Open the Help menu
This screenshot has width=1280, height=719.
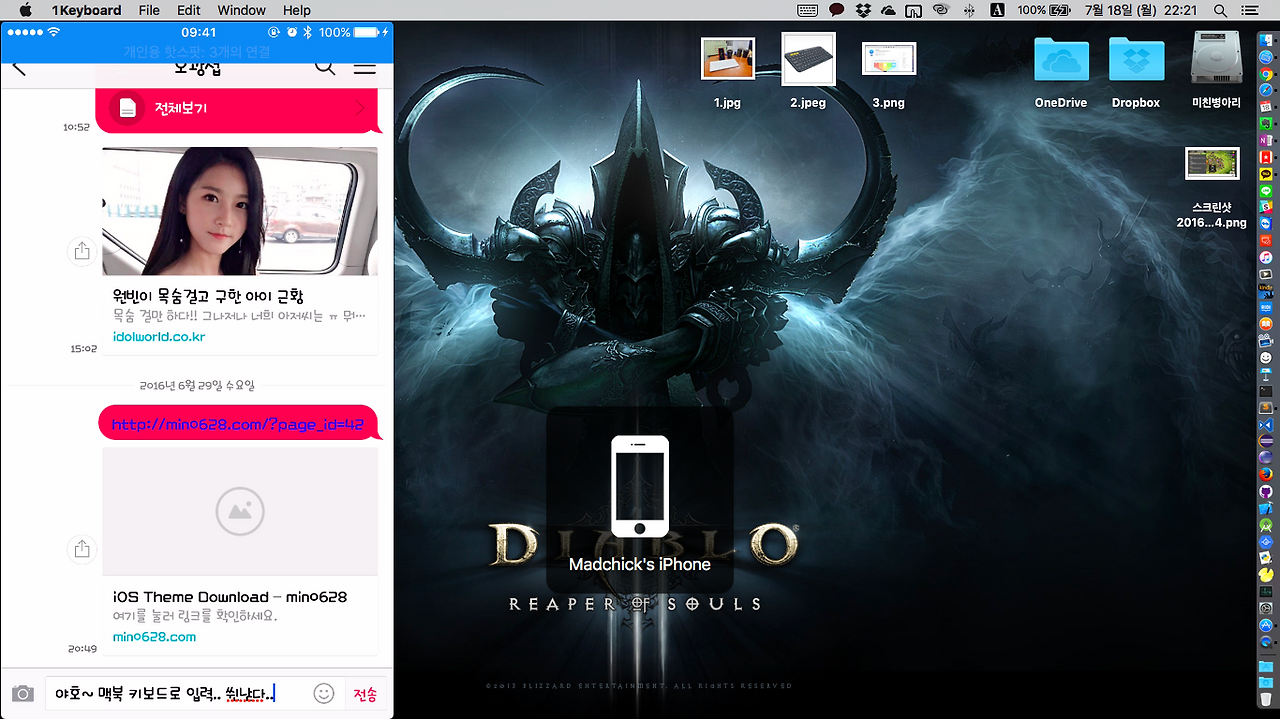point(297,10)
